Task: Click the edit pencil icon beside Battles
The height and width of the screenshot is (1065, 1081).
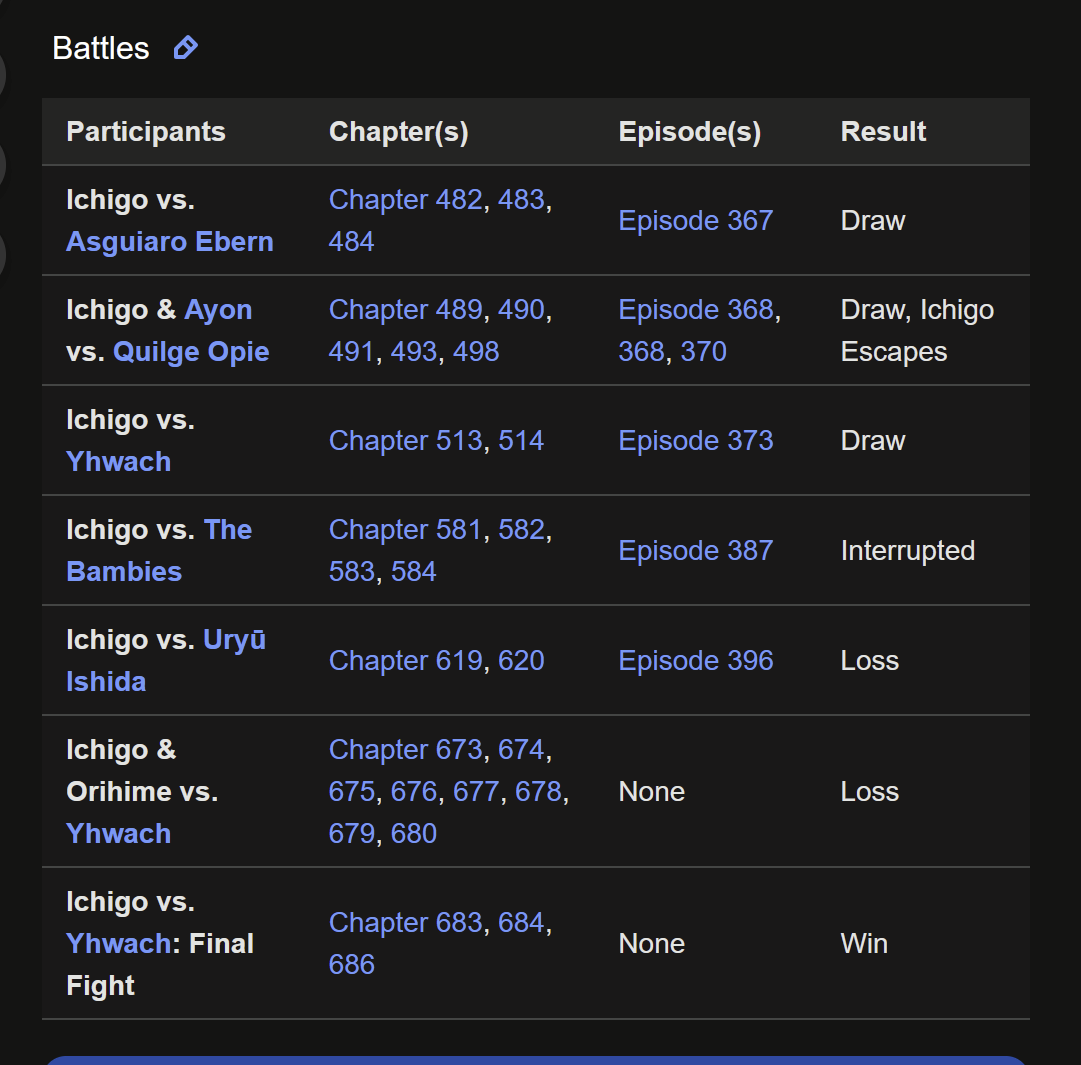Action: [x=185, y=48]
